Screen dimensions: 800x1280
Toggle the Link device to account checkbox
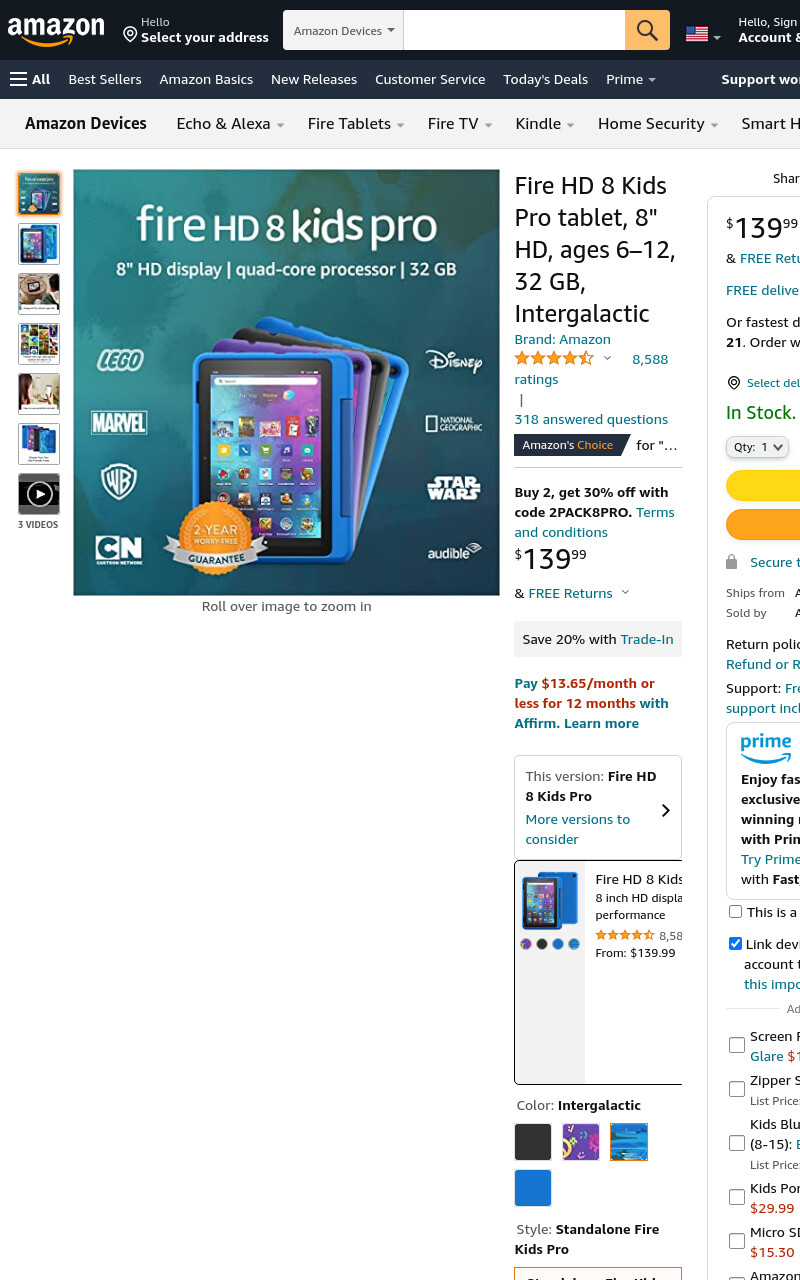[736, 943]
